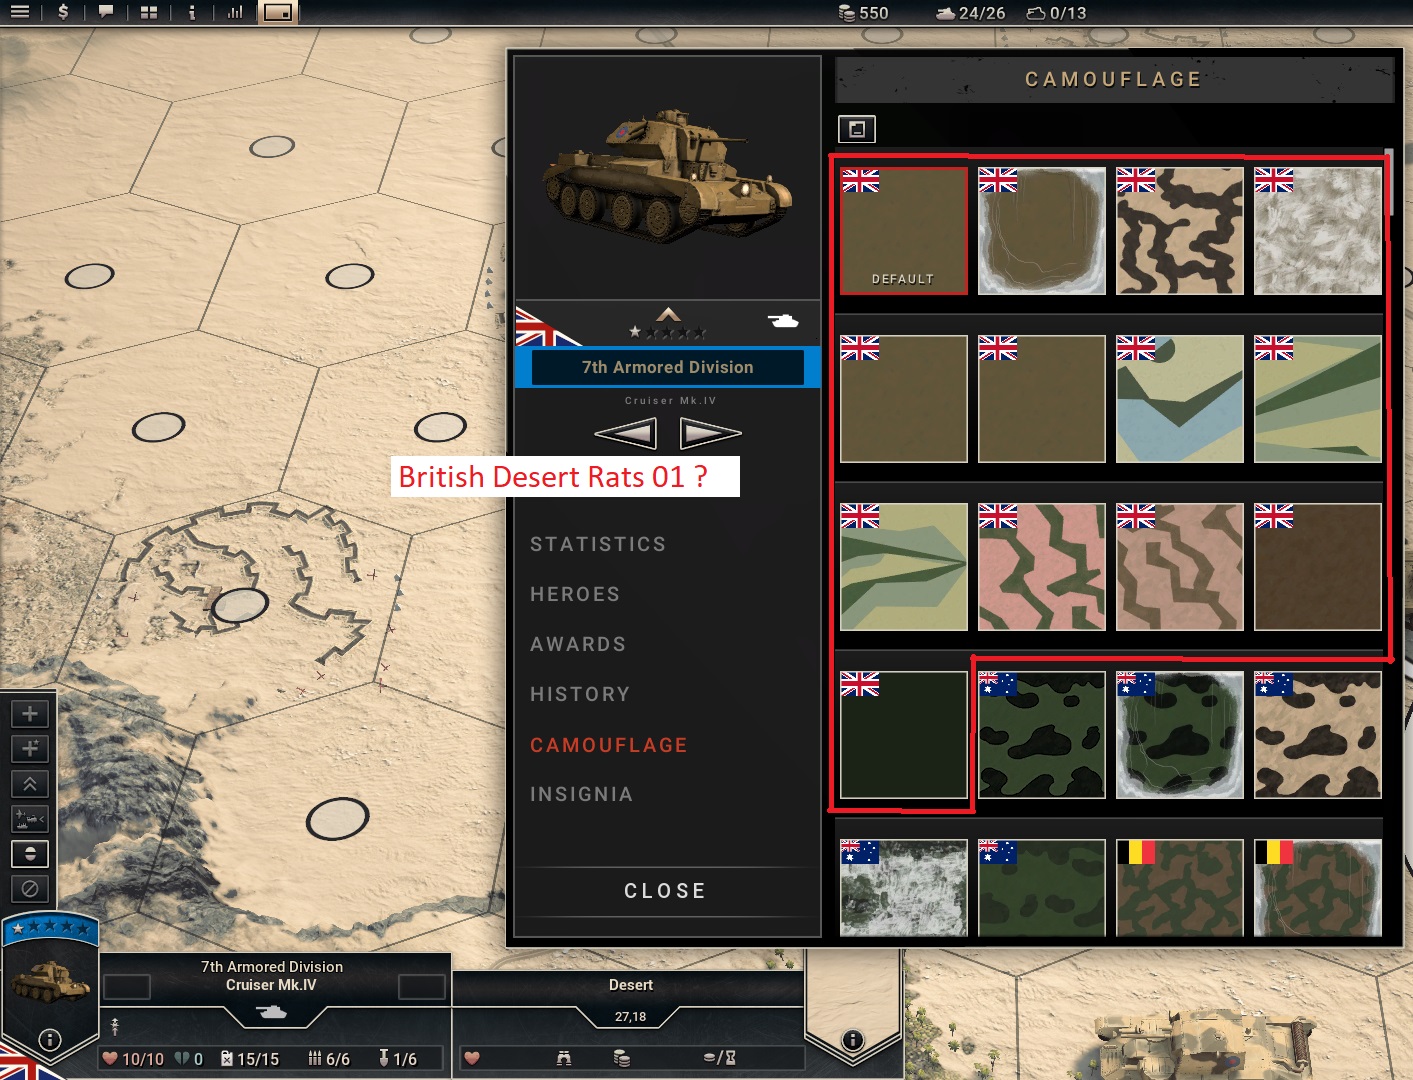Select the British brown snow-edged camouflage
The image size is (1413, 1080).
tap(1042, 231)
